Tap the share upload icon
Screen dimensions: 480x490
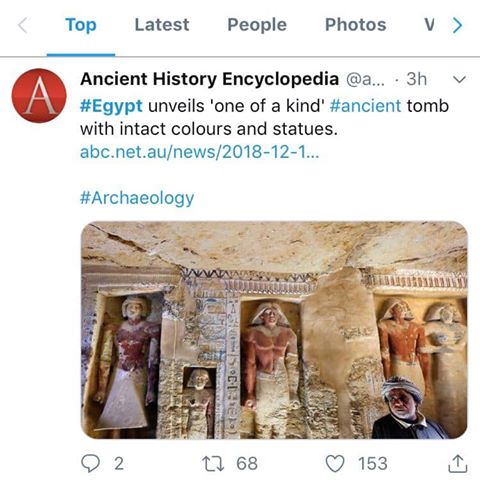click(458, 464)
